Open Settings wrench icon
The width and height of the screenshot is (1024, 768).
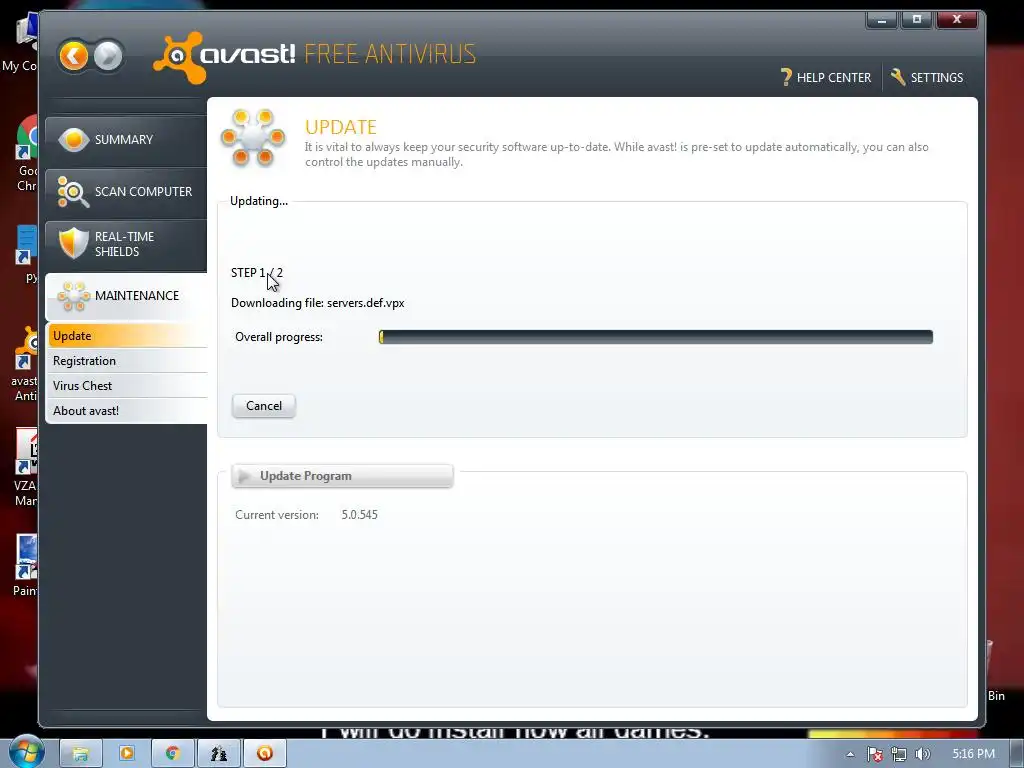(898, 77)
